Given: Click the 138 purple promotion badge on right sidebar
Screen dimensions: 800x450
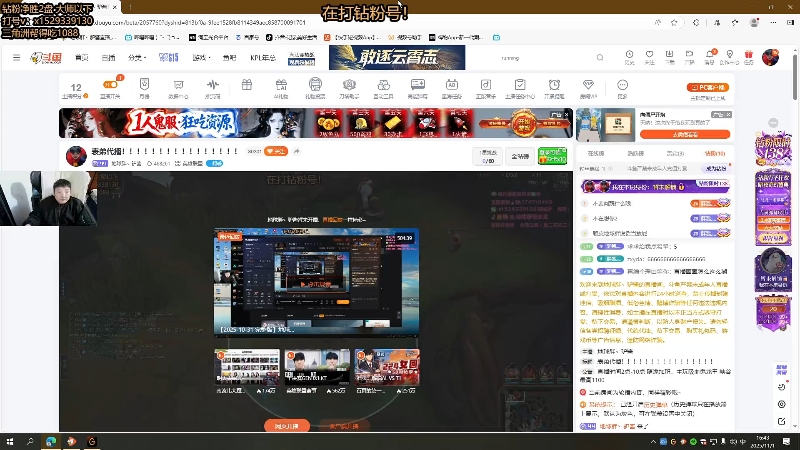Looking at the screenshot, I should 773,148.
